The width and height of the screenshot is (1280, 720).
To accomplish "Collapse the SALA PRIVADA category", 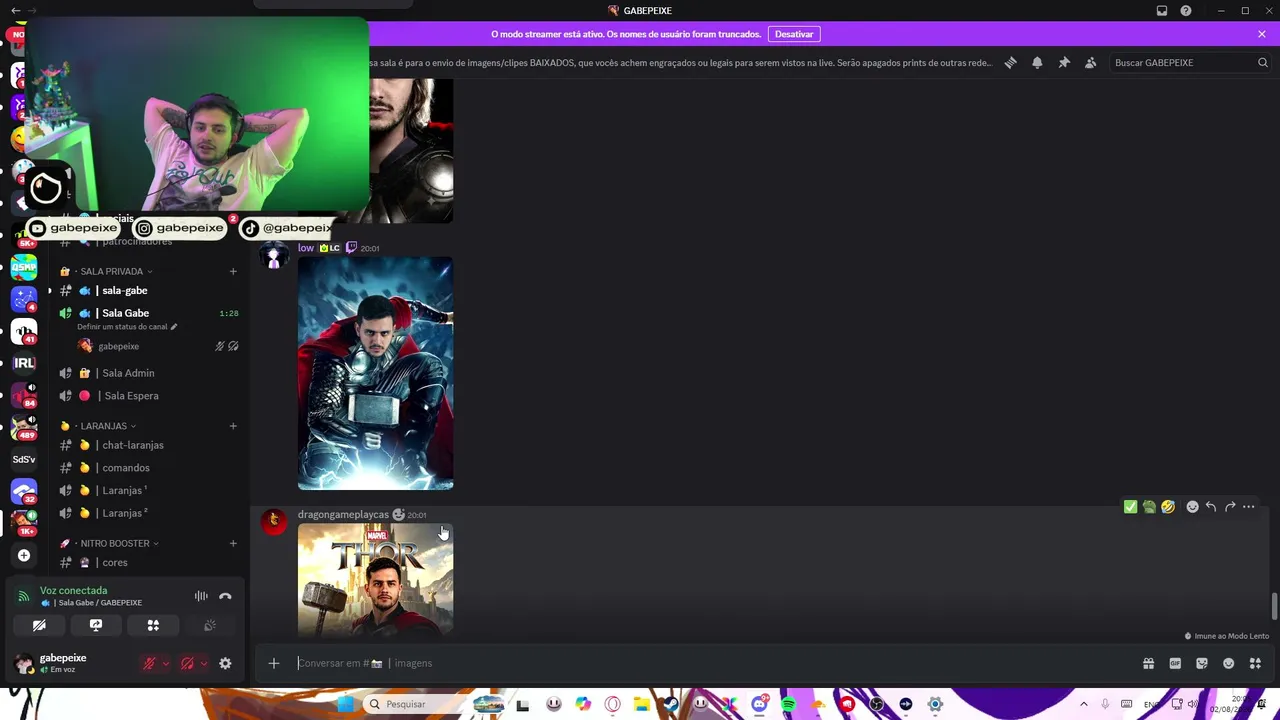I will 111,271.
